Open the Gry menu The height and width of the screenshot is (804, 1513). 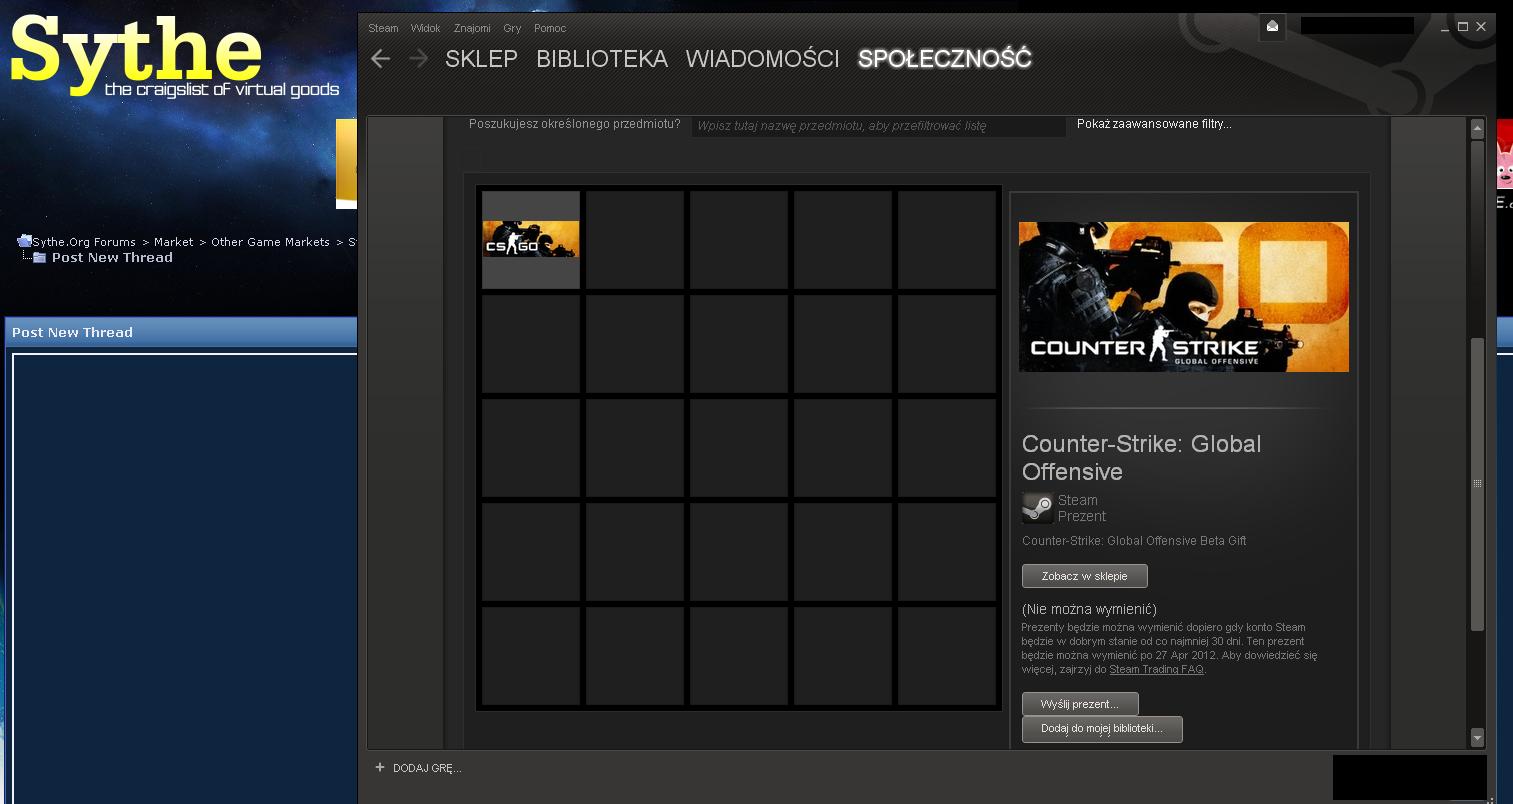coord(512,28)
